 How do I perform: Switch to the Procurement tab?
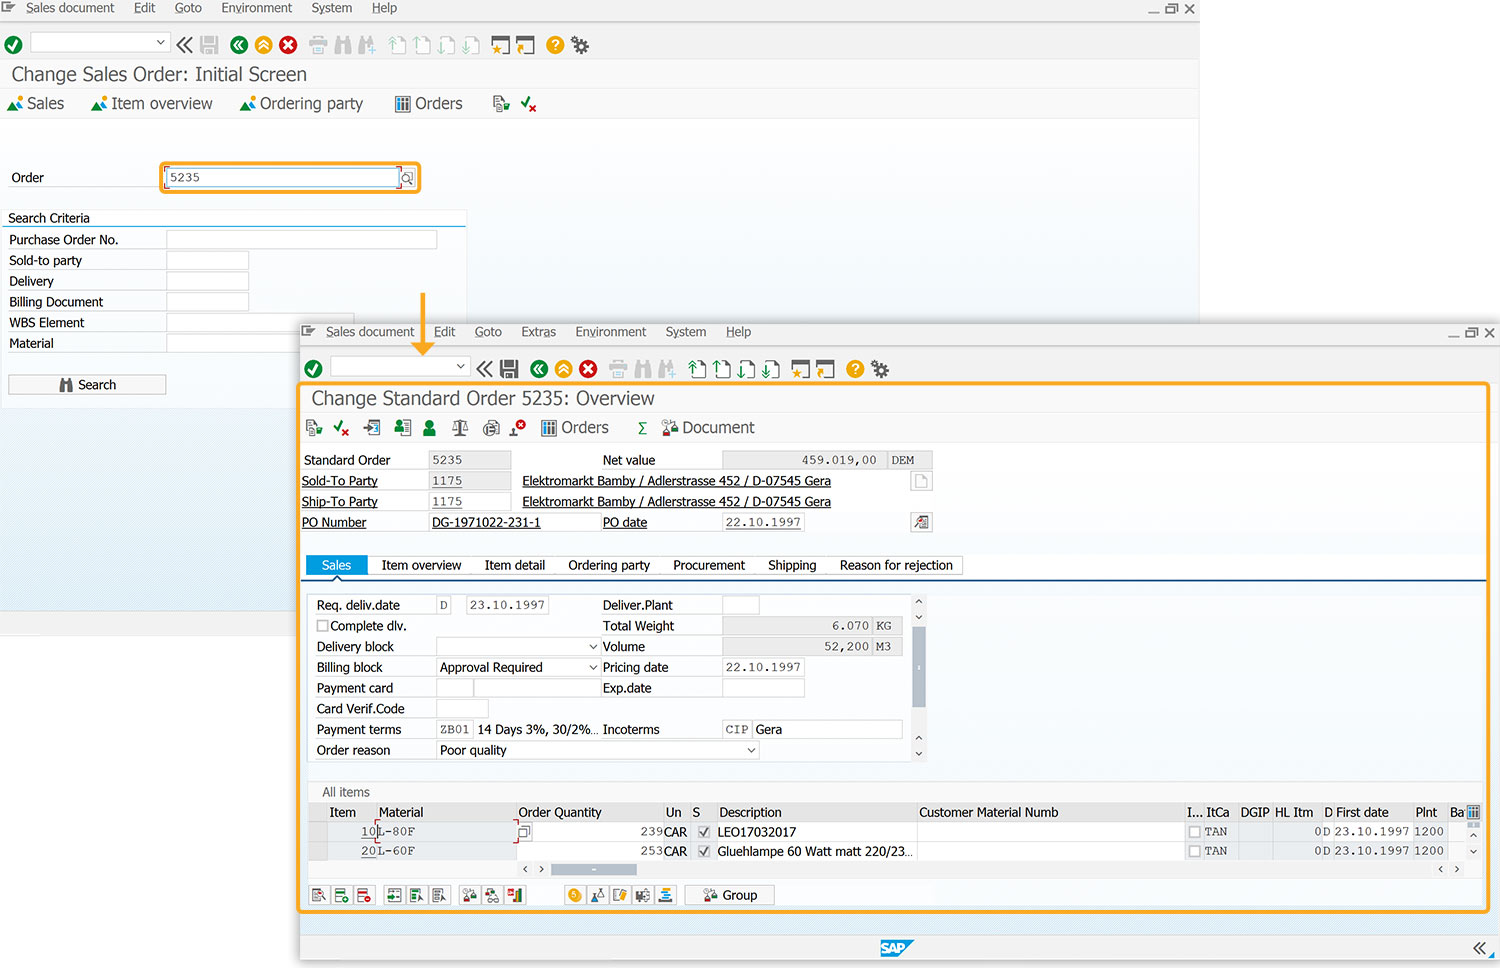pos(709,565)
